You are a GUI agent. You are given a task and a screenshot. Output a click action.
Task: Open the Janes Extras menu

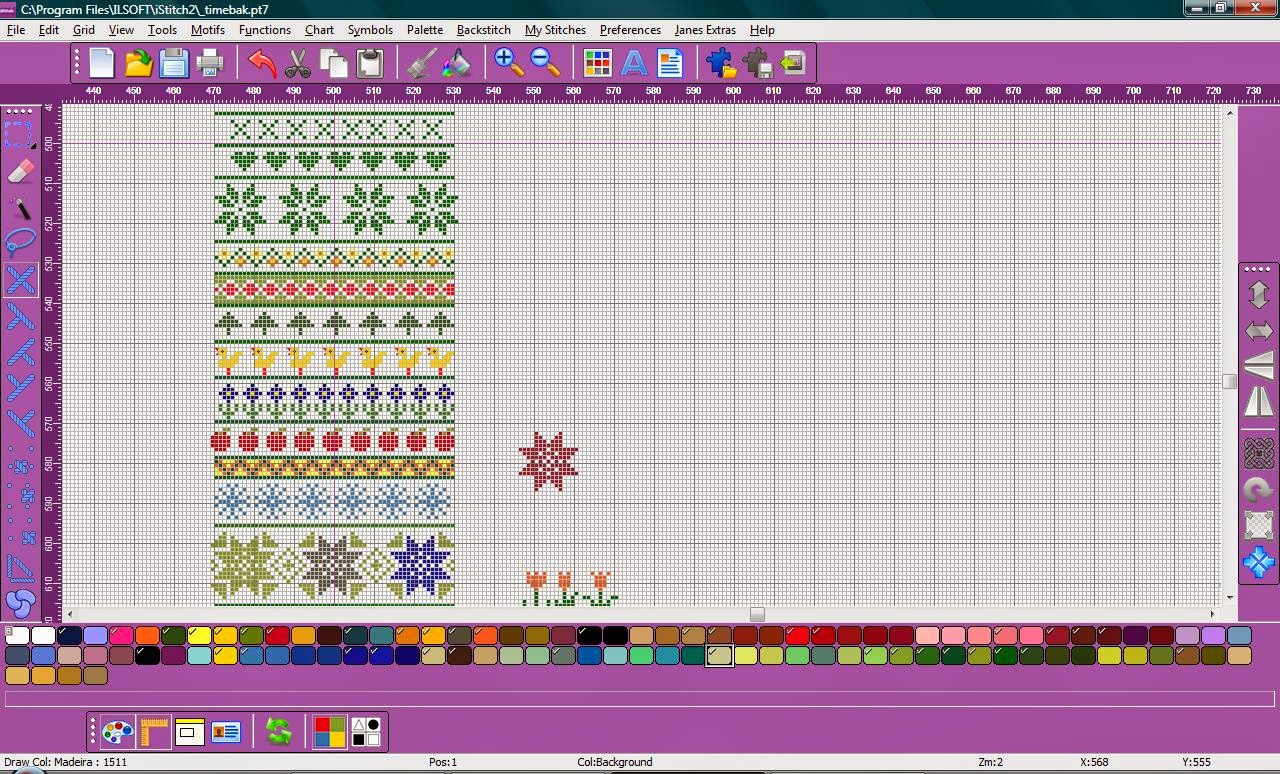705,30
